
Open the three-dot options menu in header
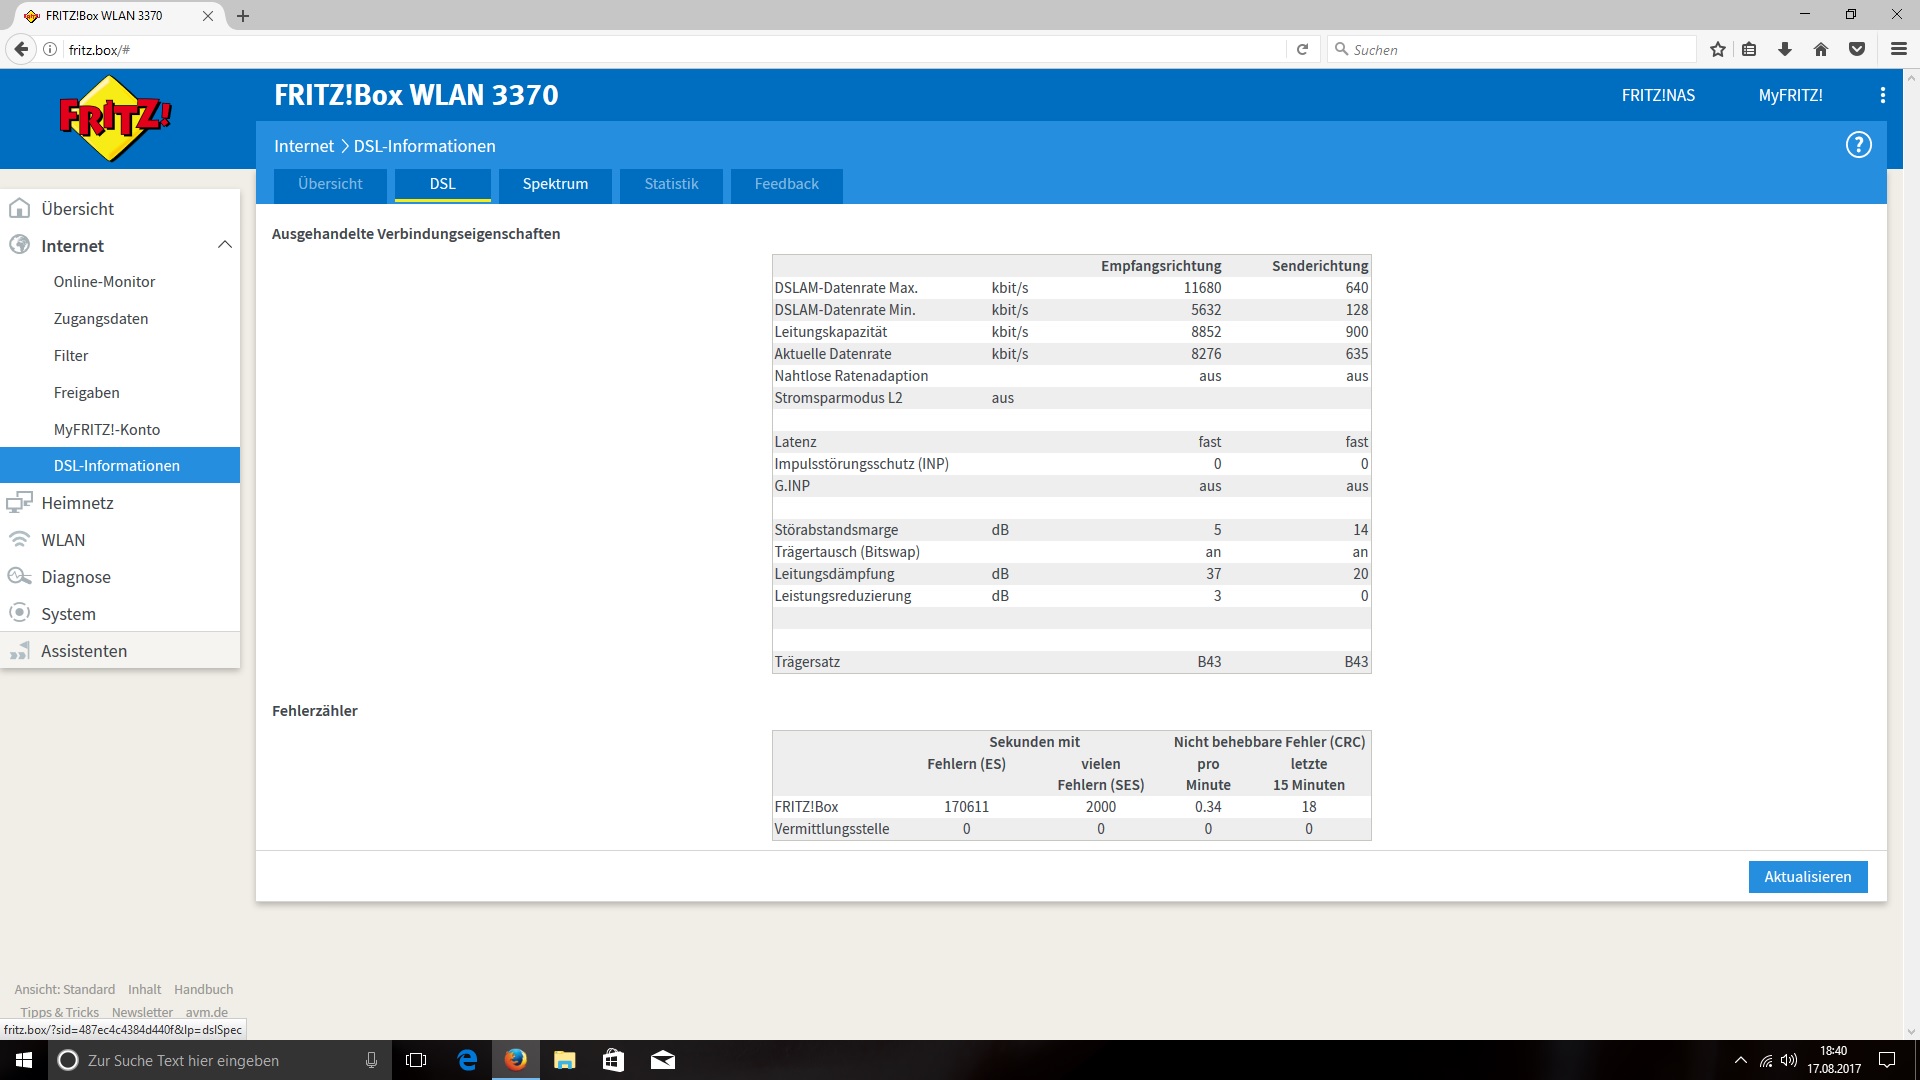coord(1882,95)
